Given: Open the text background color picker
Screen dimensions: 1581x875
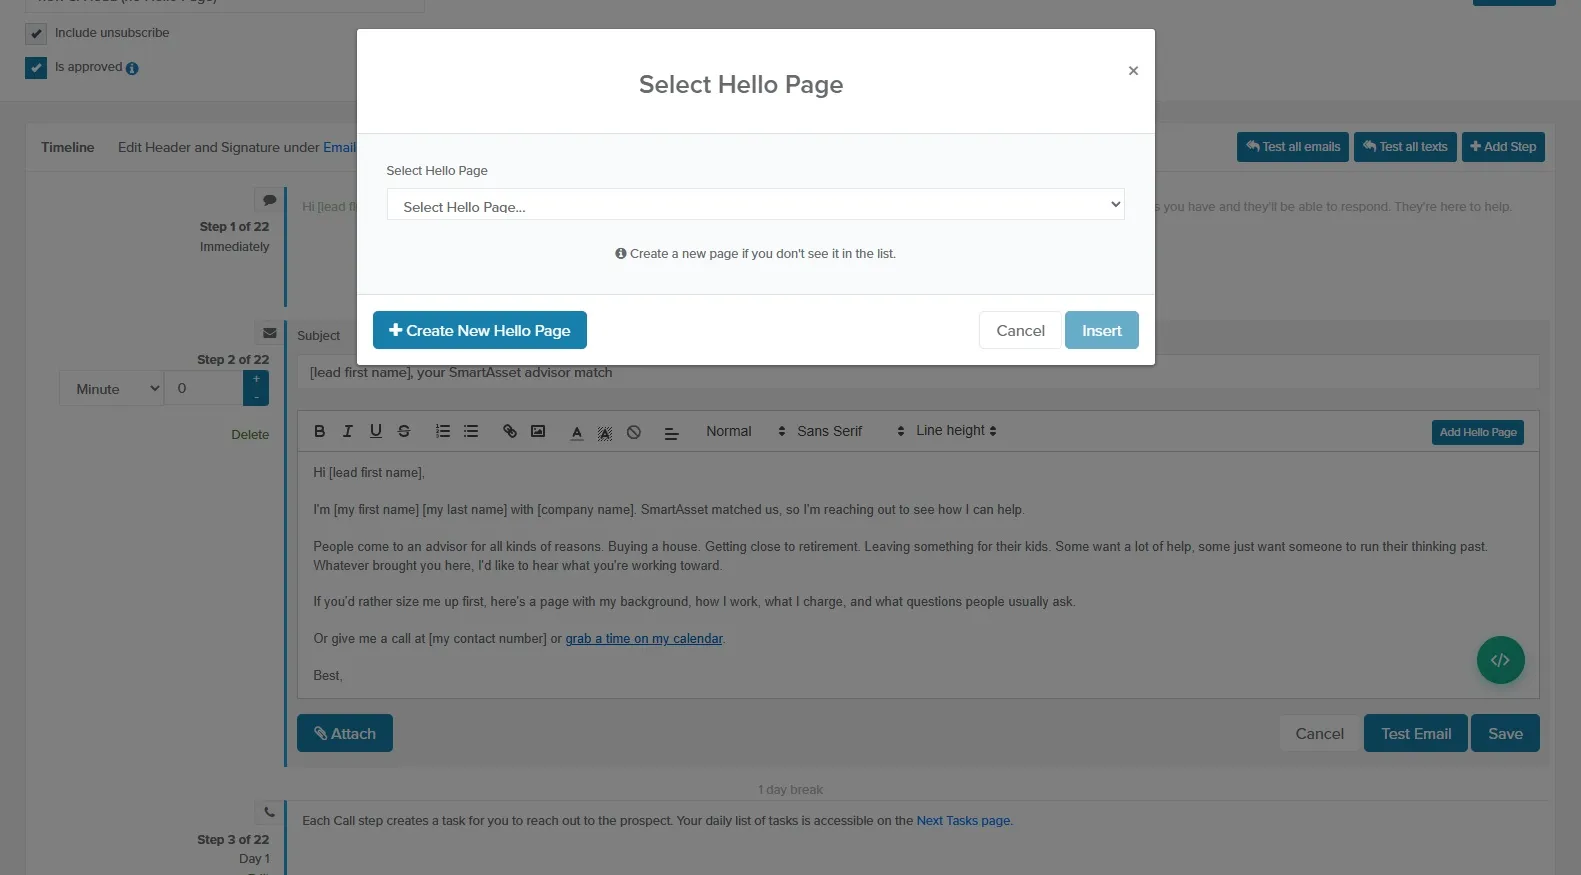Looking at the screenshot, I should tap(605, 432).
